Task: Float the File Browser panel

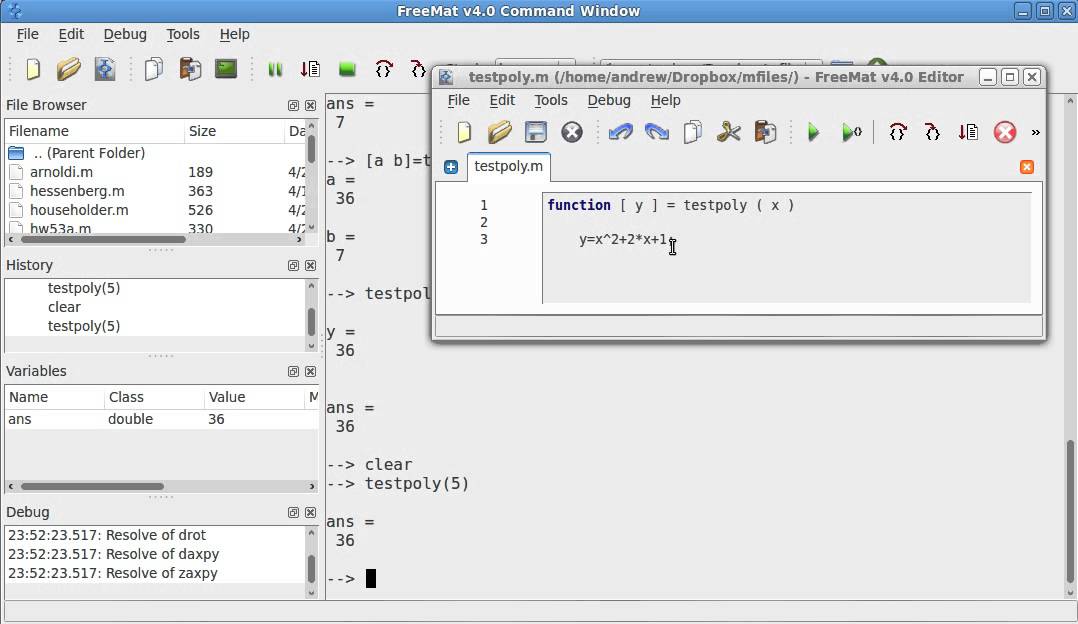Action: click(294, 105)
